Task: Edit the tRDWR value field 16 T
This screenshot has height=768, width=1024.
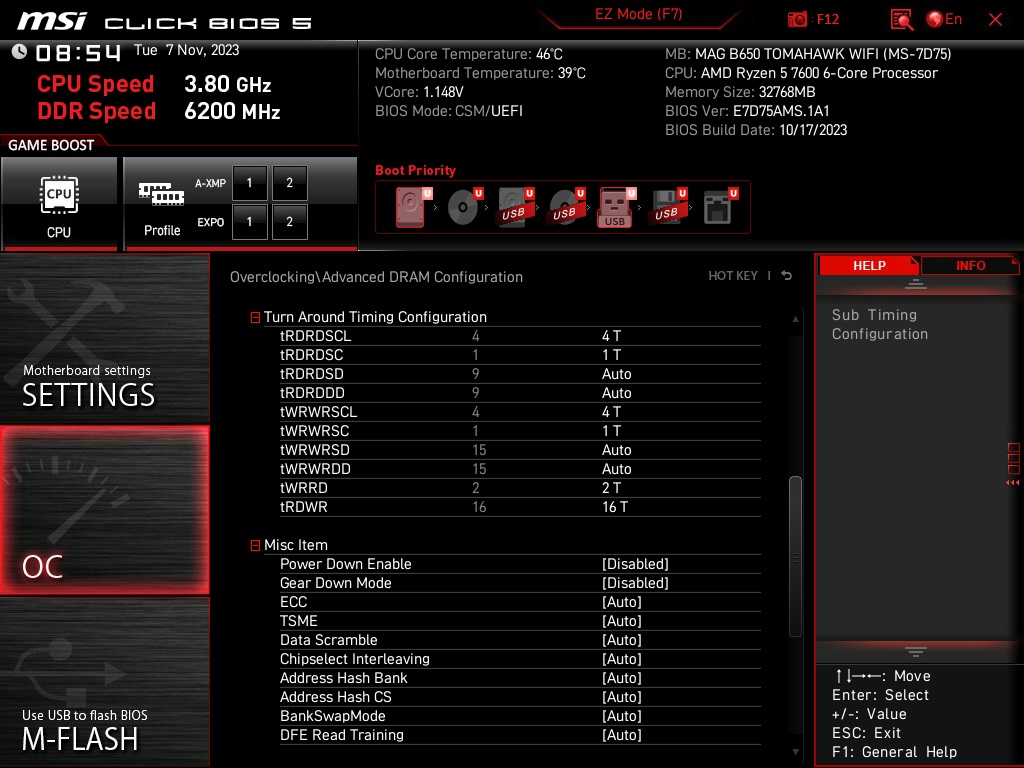Action: [615, 507]
